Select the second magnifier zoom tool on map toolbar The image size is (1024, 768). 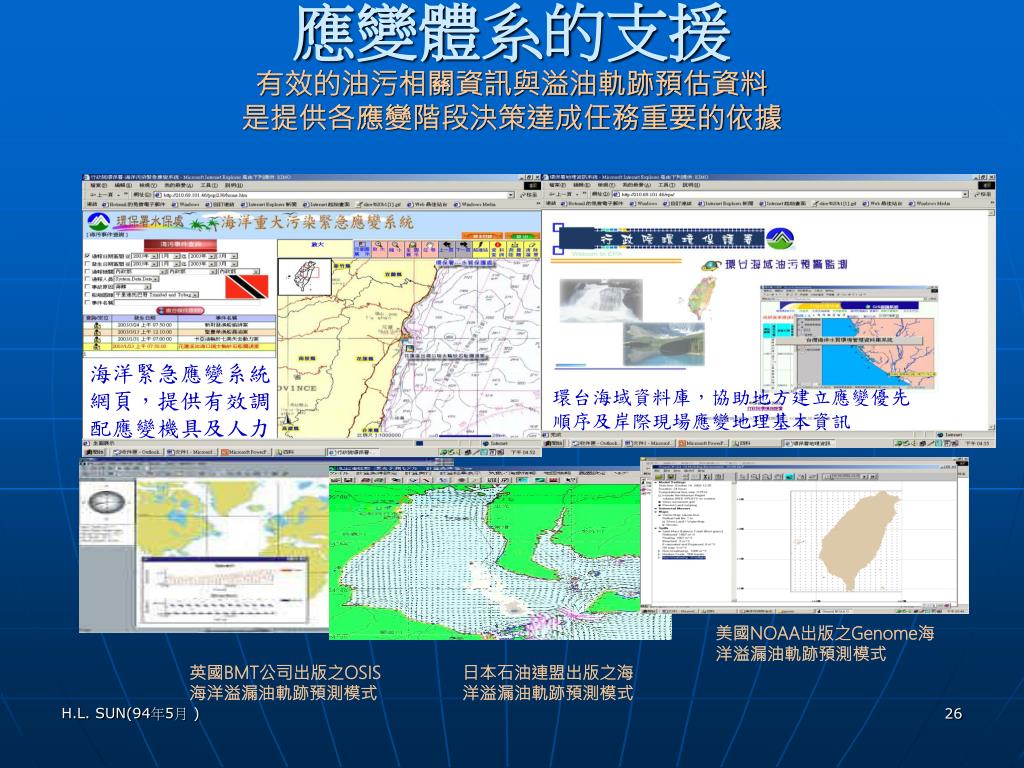coord(396,249)
